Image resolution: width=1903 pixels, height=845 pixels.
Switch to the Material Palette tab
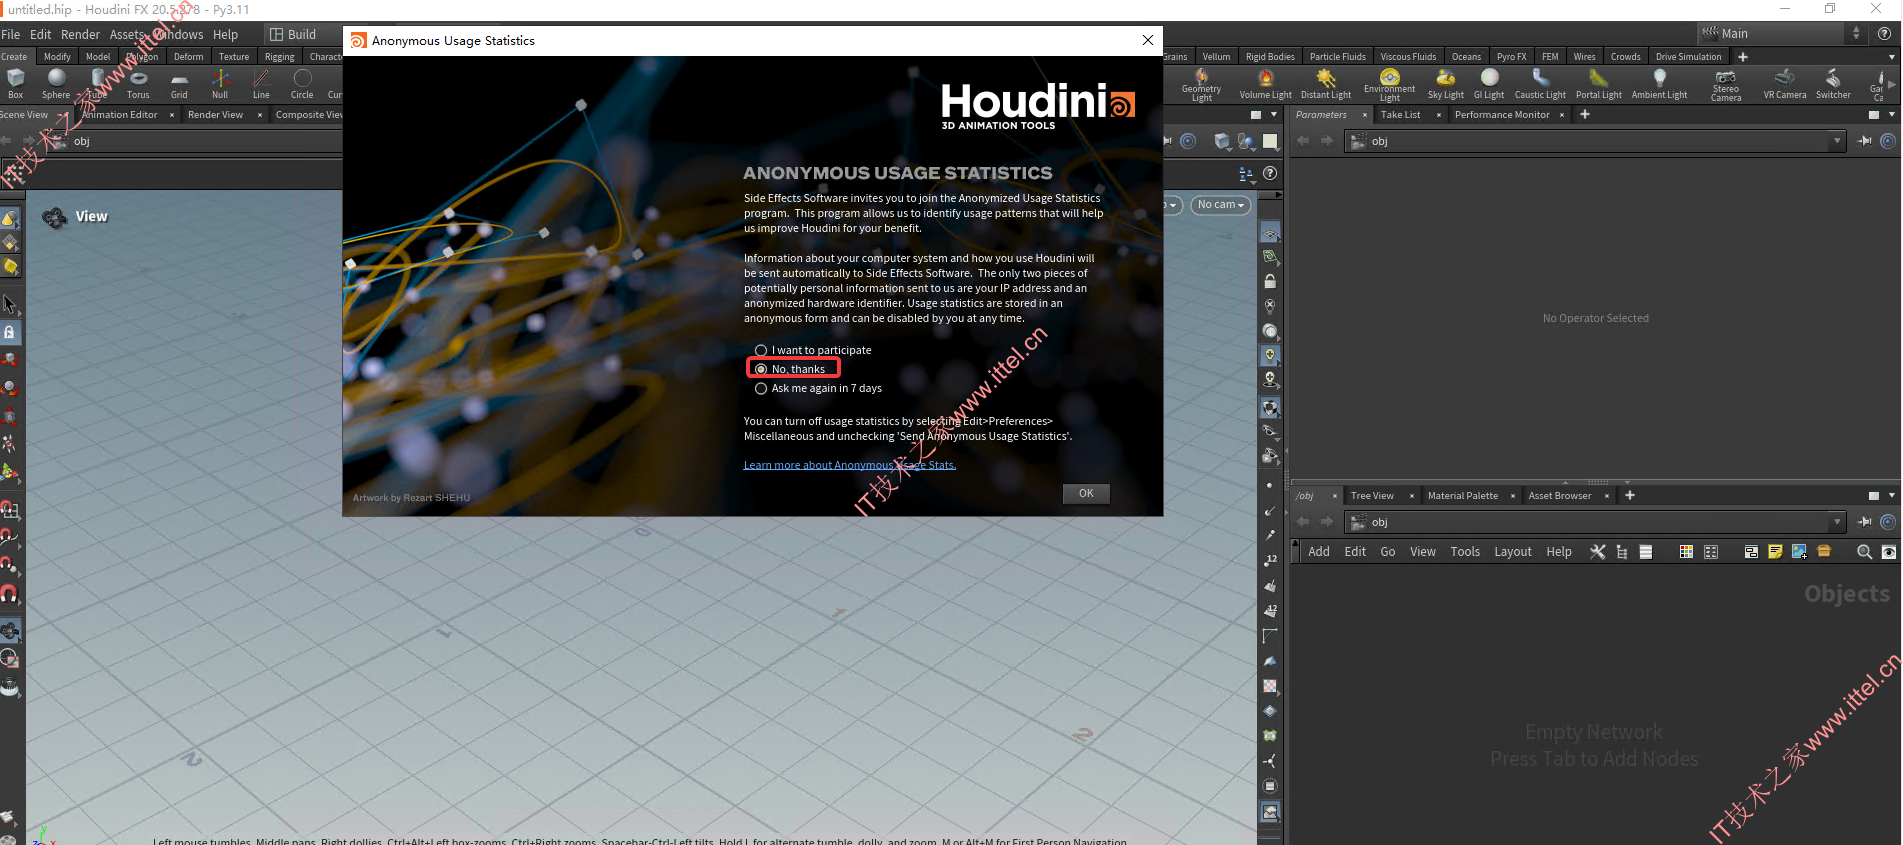pyautogui.click(x=1462, y=496)
